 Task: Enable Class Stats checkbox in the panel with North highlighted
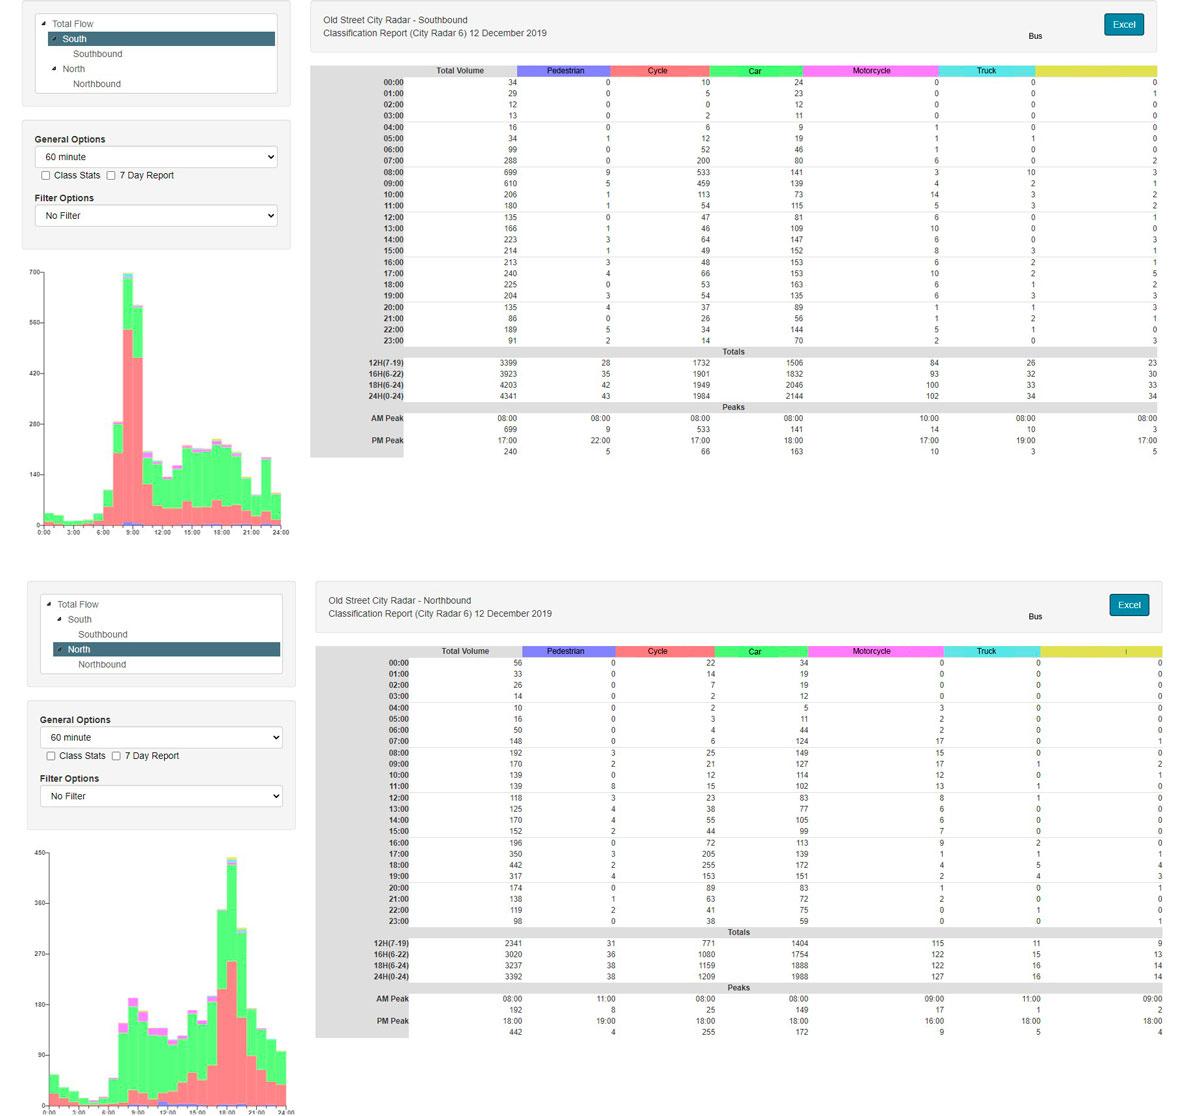point(51,756)
